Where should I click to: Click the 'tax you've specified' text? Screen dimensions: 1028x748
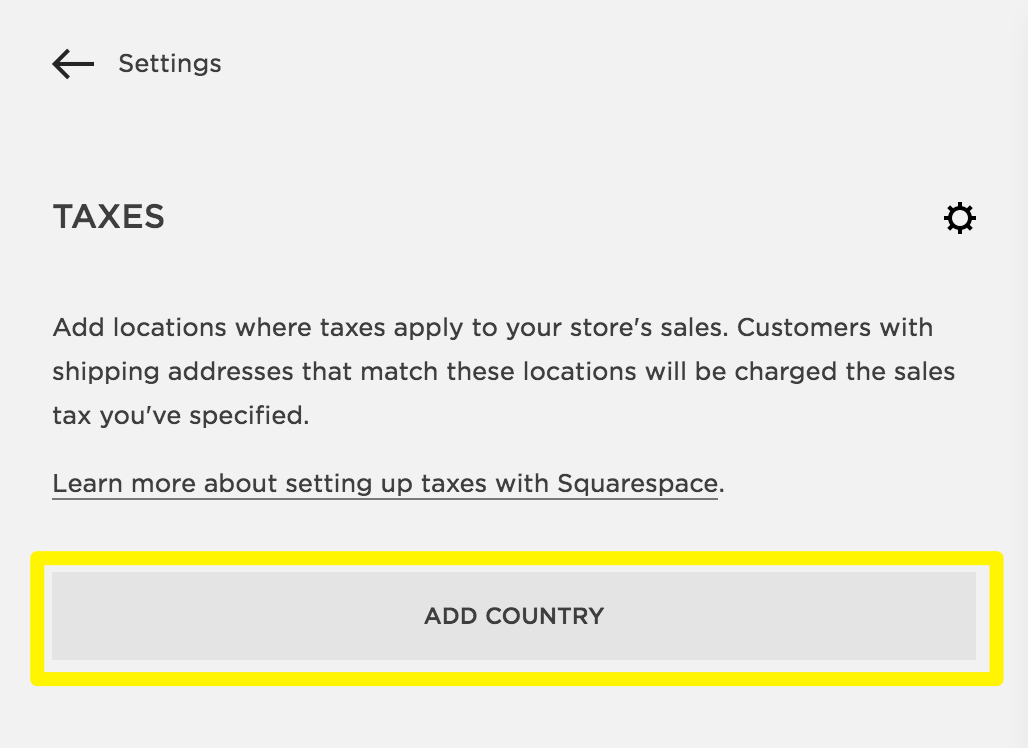click(180, 415)
